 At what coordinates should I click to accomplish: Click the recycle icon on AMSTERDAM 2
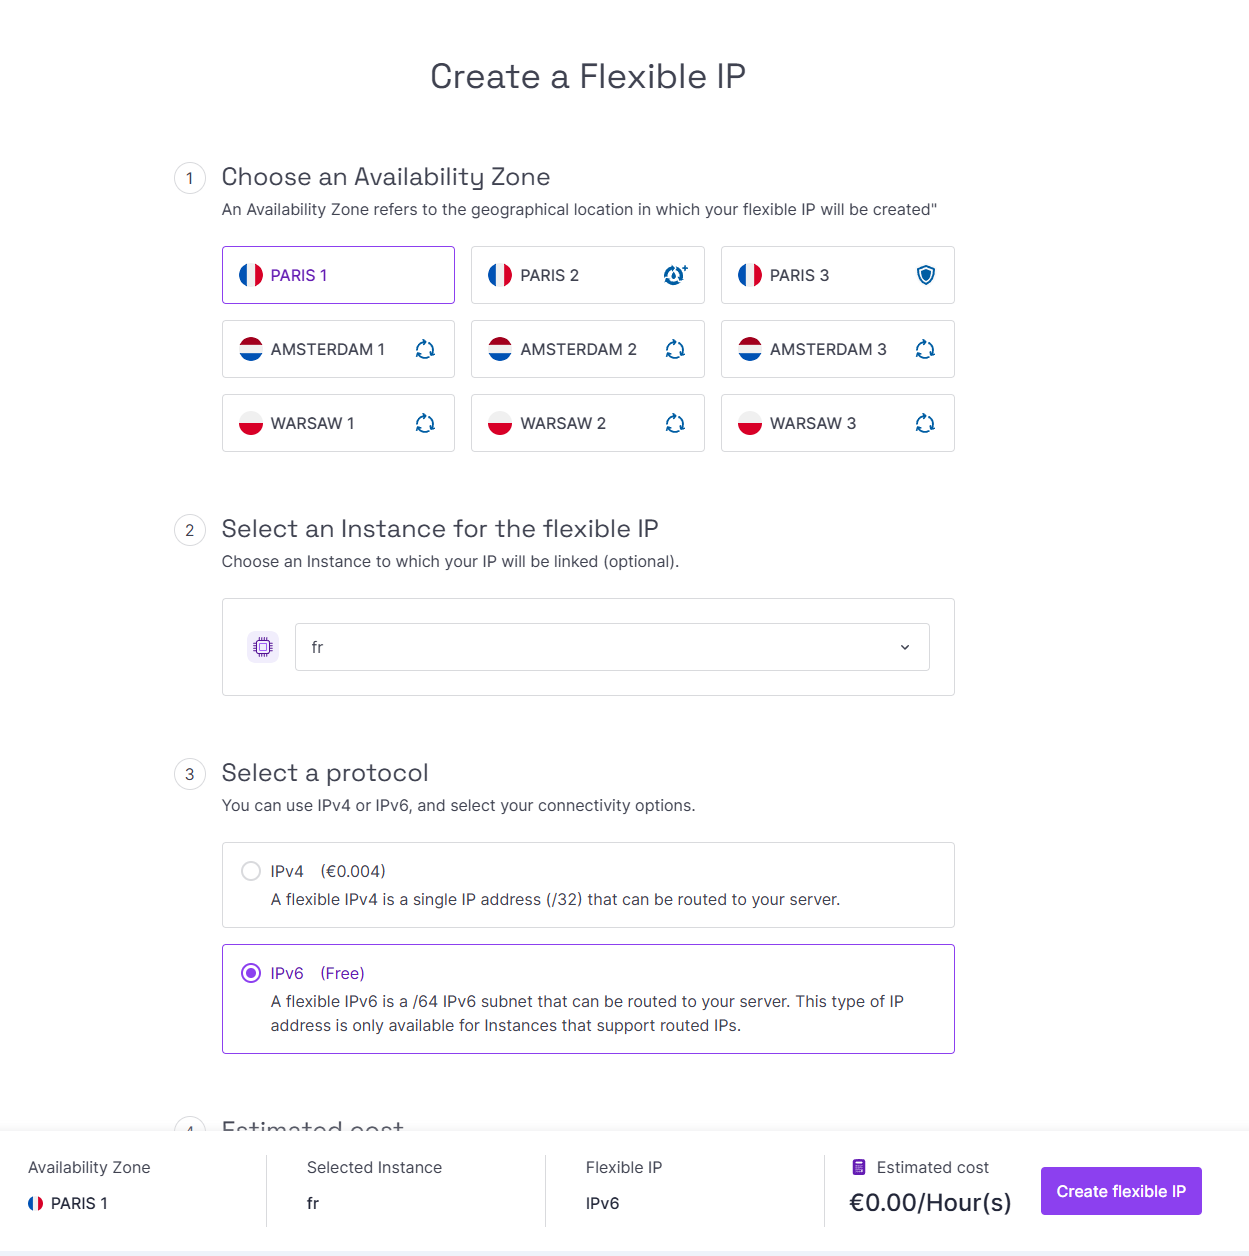click(675, 349)
